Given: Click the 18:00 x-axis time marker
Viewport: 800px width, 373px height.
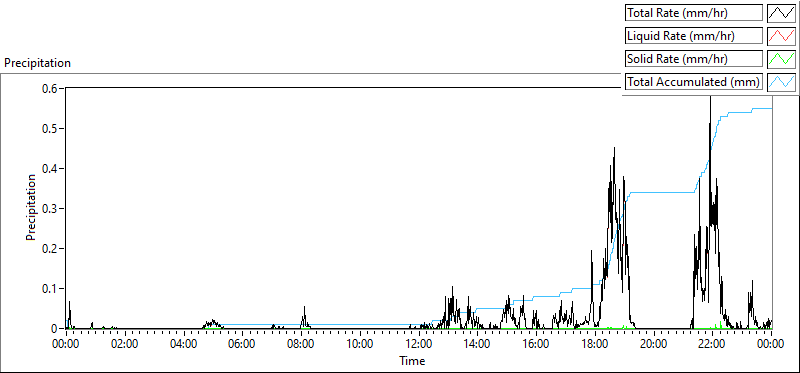Looking at the screenshot, I should tap(595, 344).
